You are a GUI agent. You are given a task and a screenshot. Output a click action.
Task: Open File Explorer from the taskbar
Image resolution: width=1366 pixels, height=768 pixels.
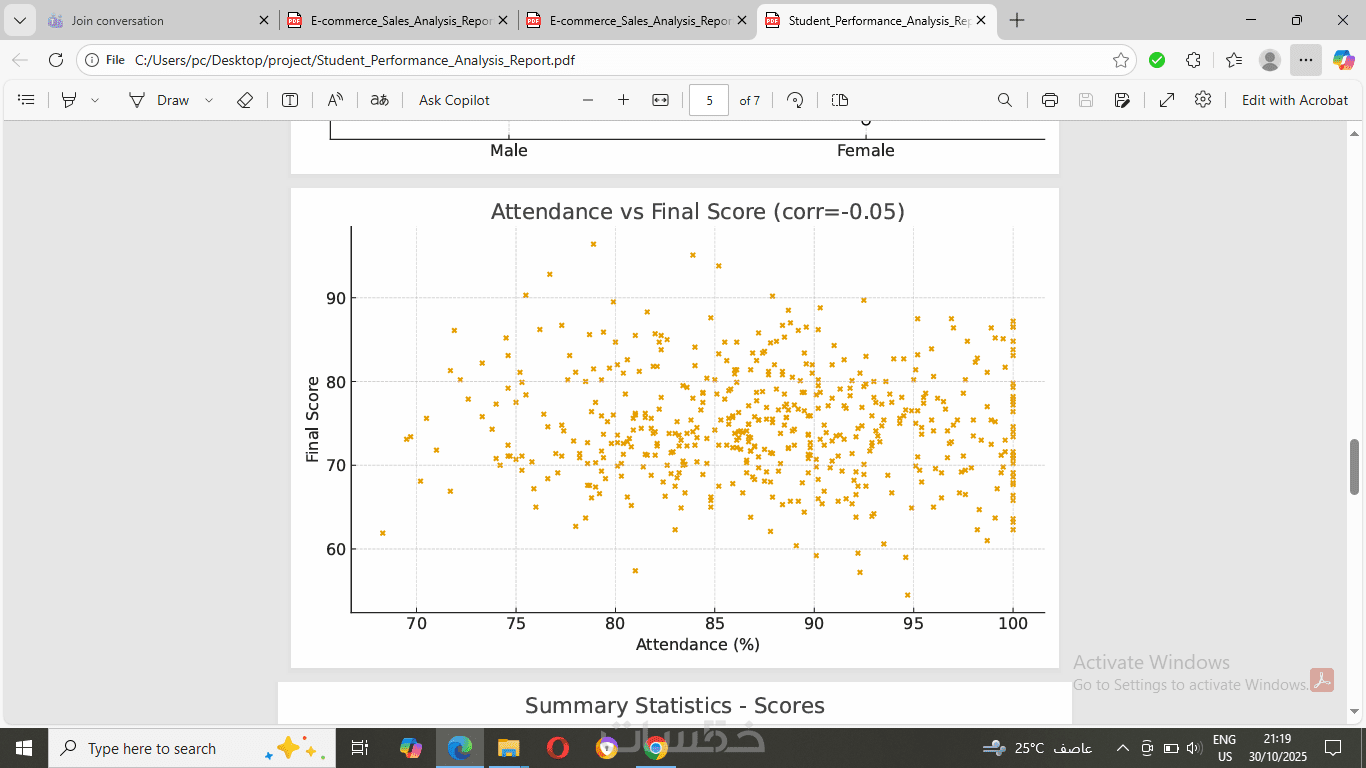tap(509, 748)
